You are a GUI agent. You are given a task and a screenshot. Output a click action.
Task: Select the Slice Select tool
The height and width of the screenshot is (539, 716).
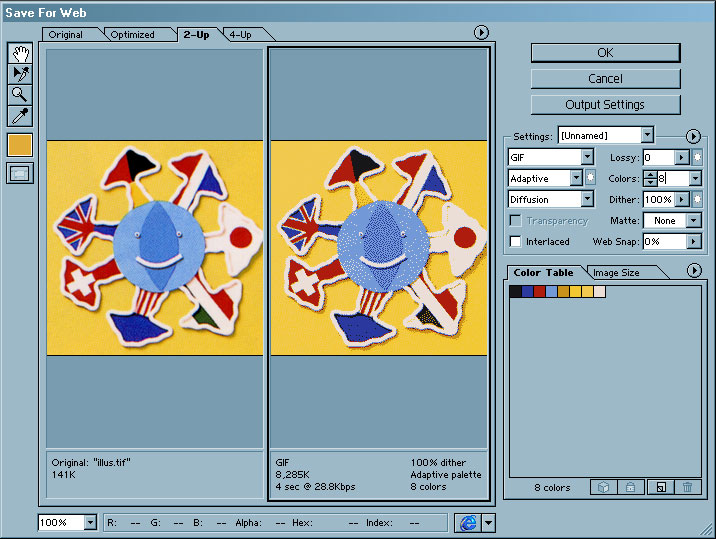tap(20, 74)
